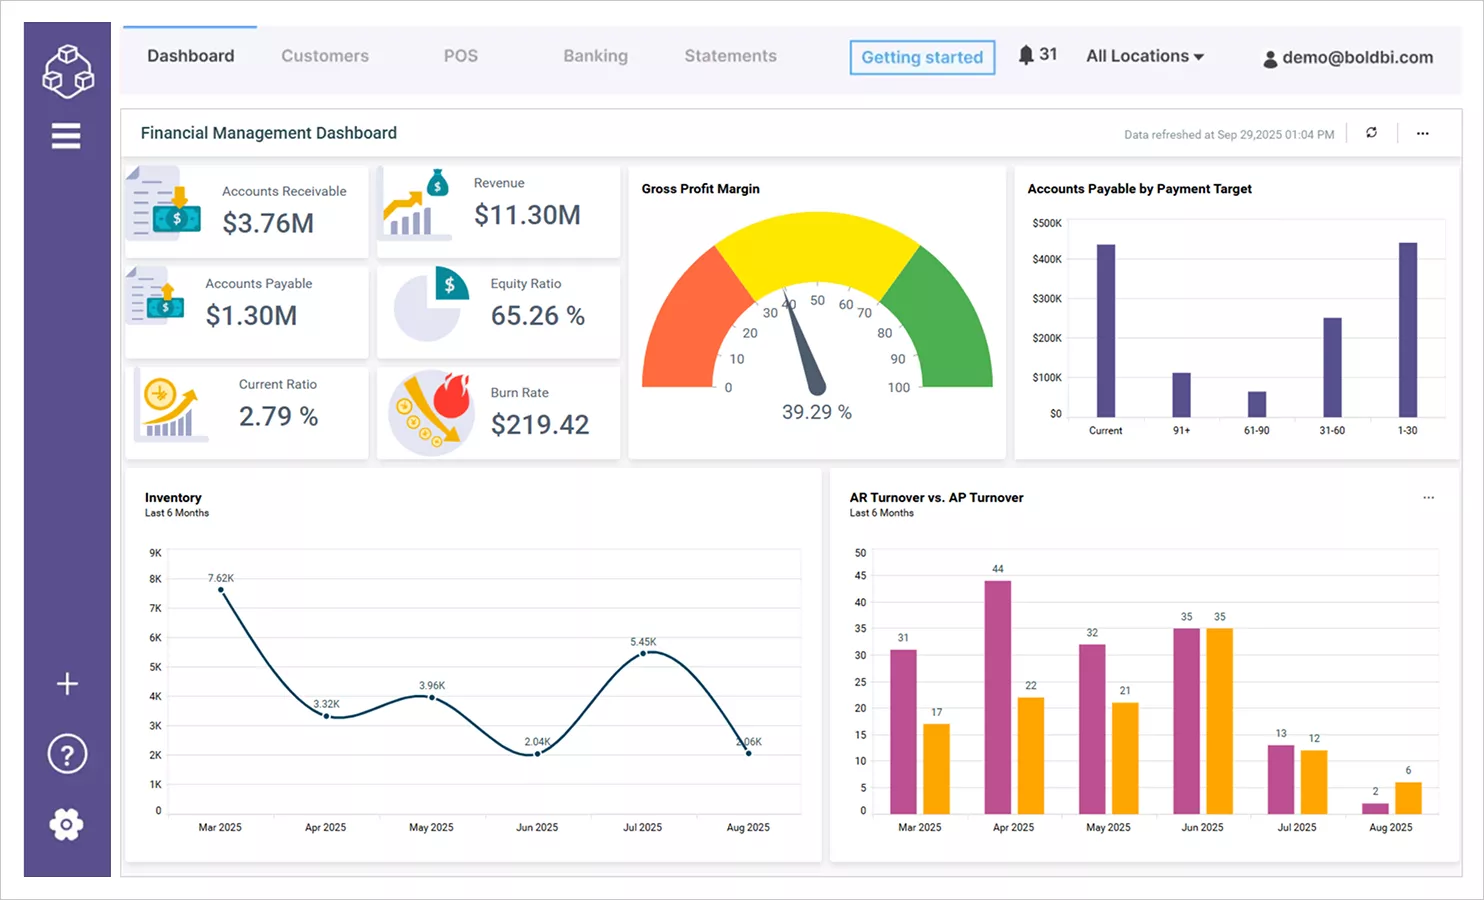Screen dimensions: 1484x900
Task: Open the hamburger menu in the sidebar
Action: pyautogui.click(x=66, y=135)
